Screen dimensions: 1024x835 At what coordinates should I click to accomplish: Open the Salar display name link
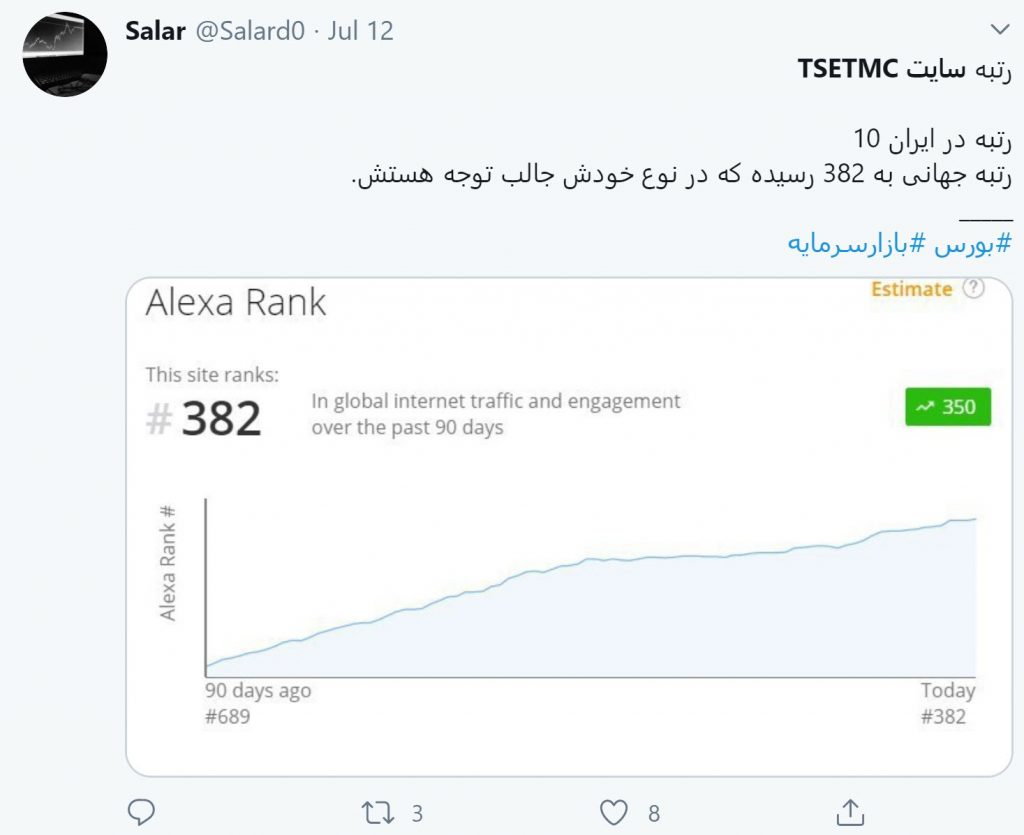155,31
